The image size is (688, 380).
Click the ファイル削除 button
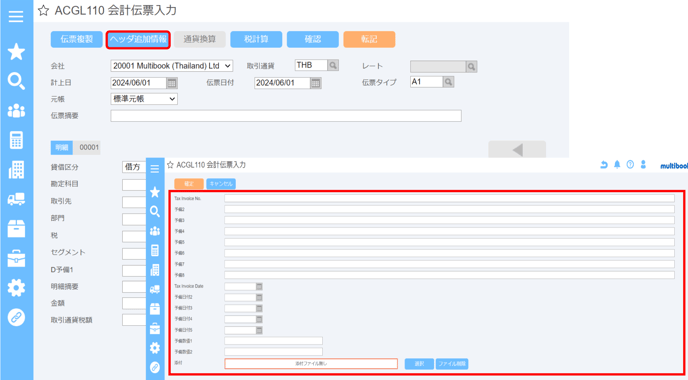[x=452, y=364]
